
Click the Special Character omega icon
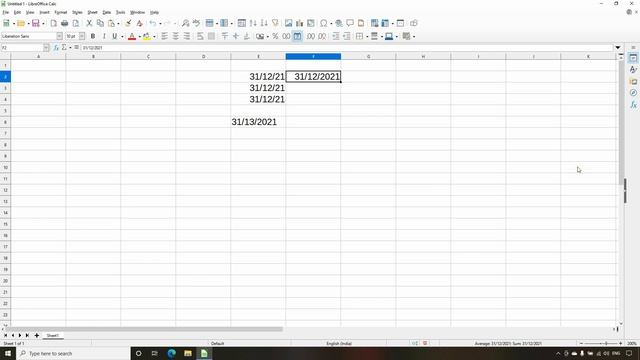click(324, 23)
